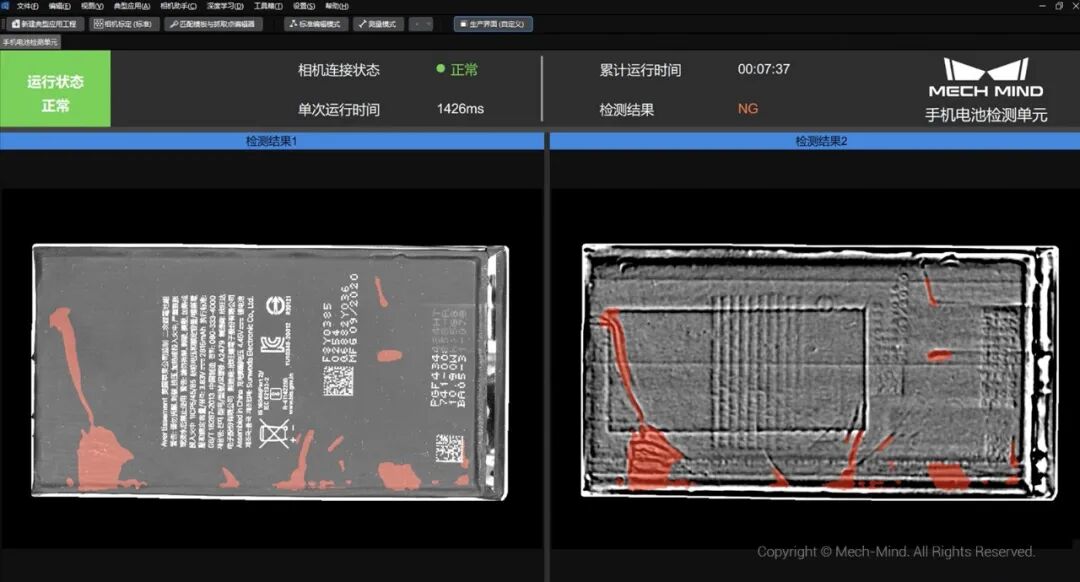The image size is (1080, 582).
Task: Click the 检测结果2 panel header
Action: pos(810,140)
